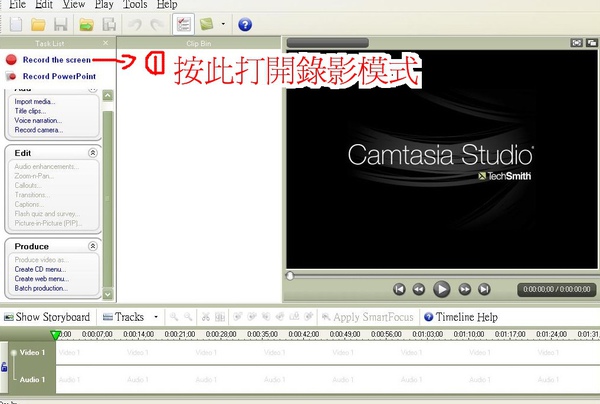Click the Produce video as... link
This screenshot has height=404, width=600.
coord(41,260)
